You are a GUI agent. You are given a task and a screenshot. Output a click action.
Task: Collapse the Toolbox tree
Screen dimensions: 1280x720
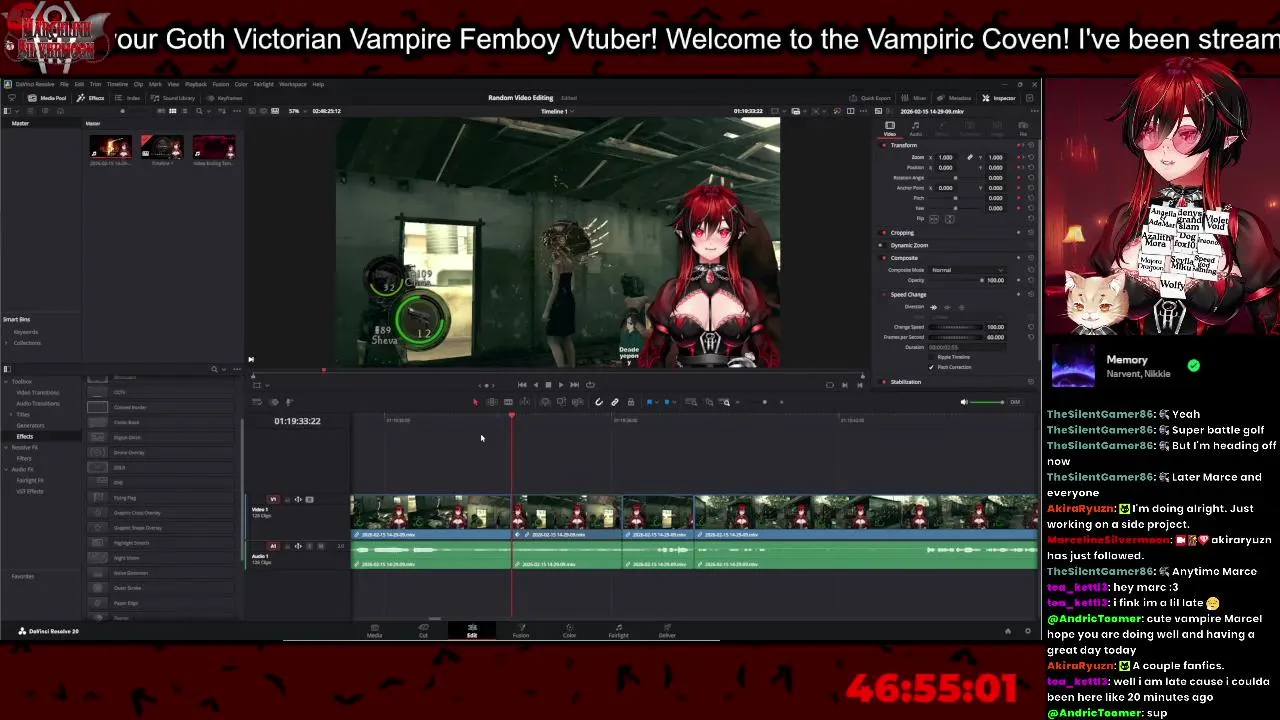[x=6, y=381]
